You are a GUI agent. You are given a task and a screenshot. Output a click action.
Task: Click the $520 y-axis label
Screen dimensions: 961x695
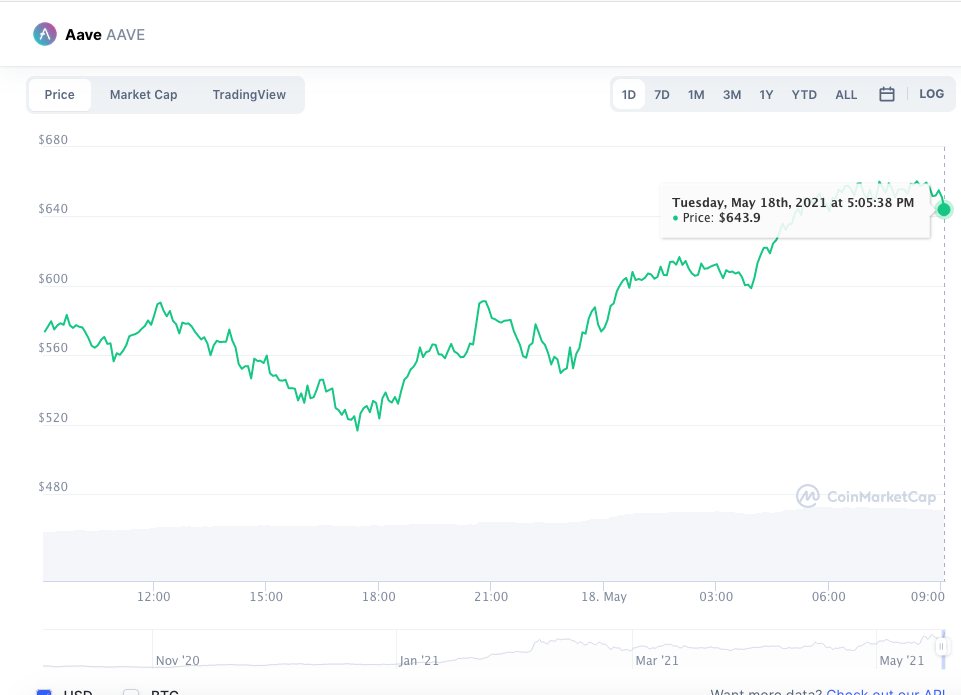click(53, 417)
